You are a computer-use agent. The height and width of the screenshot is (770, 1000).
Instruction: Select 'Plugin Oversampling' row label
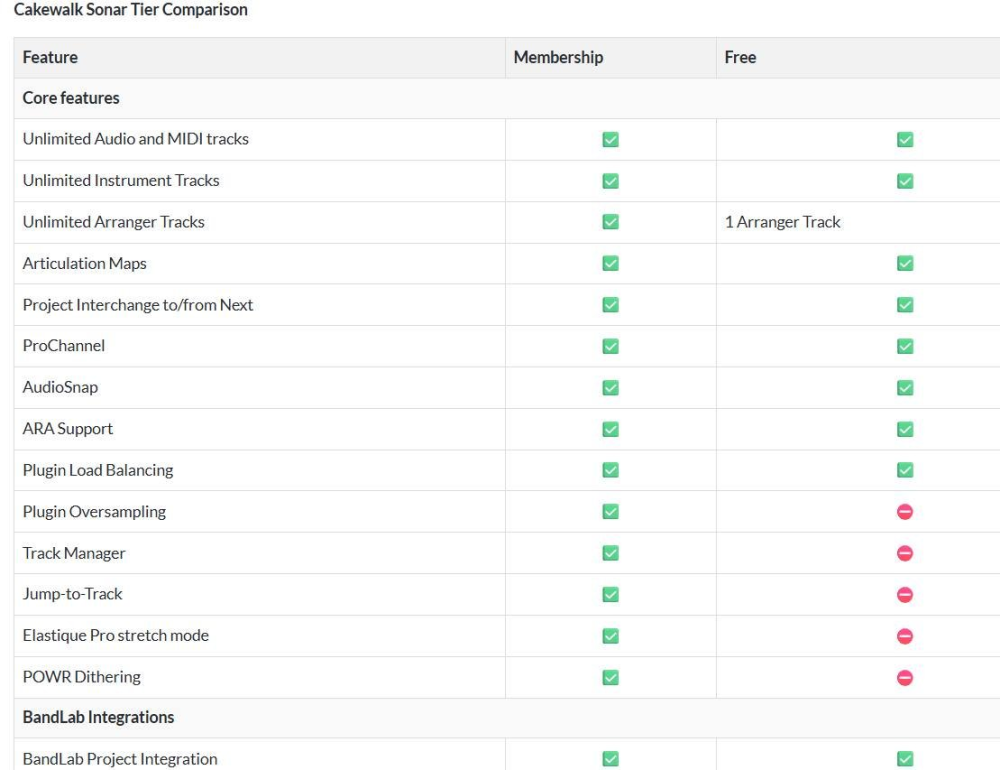94,512
